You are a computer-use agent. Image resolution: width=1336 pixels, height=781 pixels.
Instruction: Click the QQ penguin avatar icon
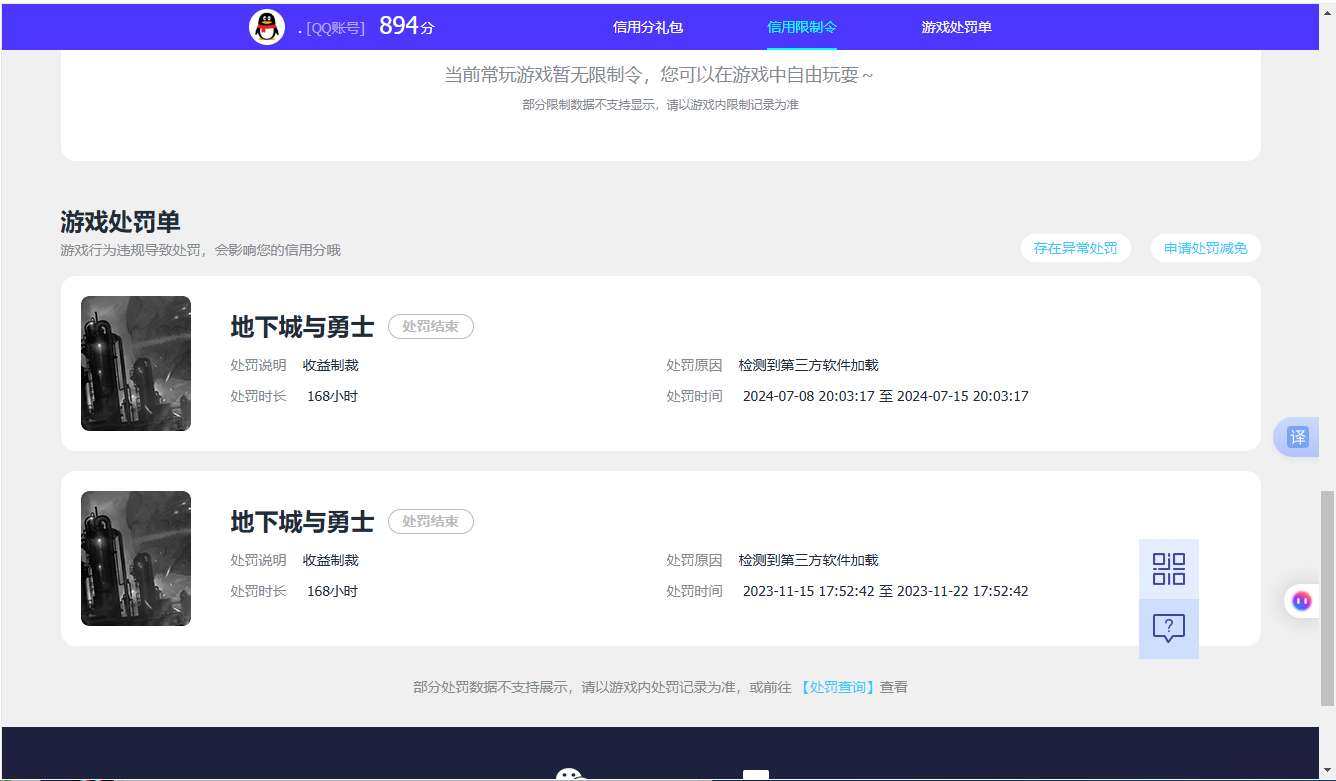coord(267,27)
